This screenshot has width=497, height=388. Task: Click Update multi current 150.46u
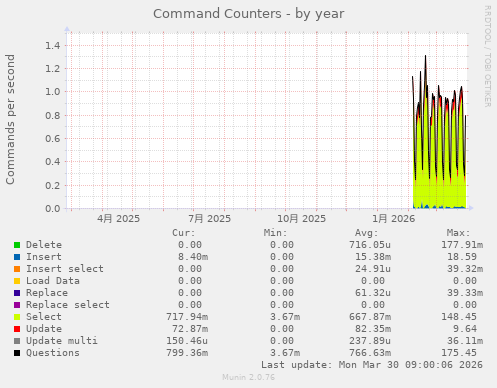187,341
